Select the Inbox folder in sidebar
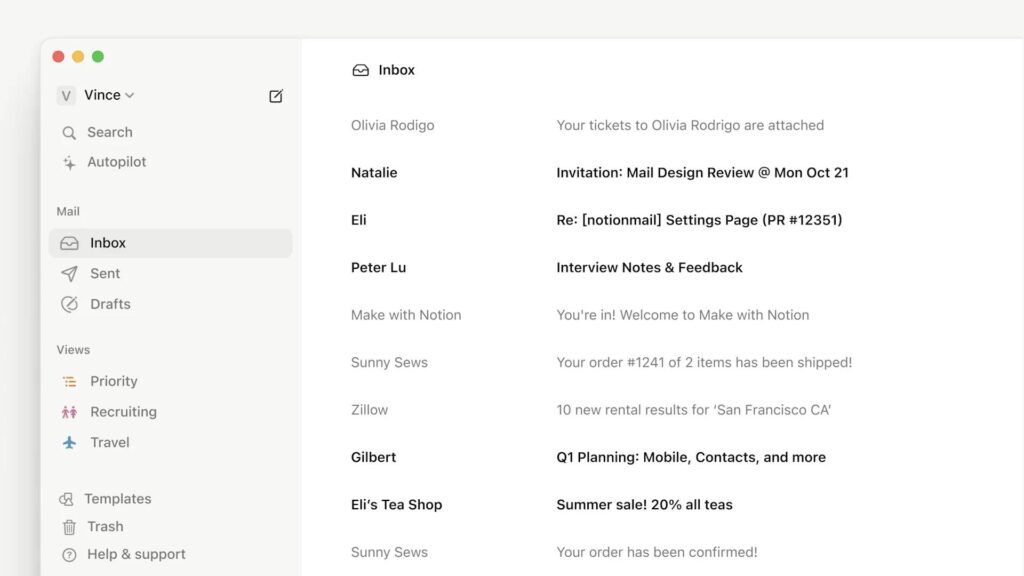The image size is (1024, 576). coord(170,243)
